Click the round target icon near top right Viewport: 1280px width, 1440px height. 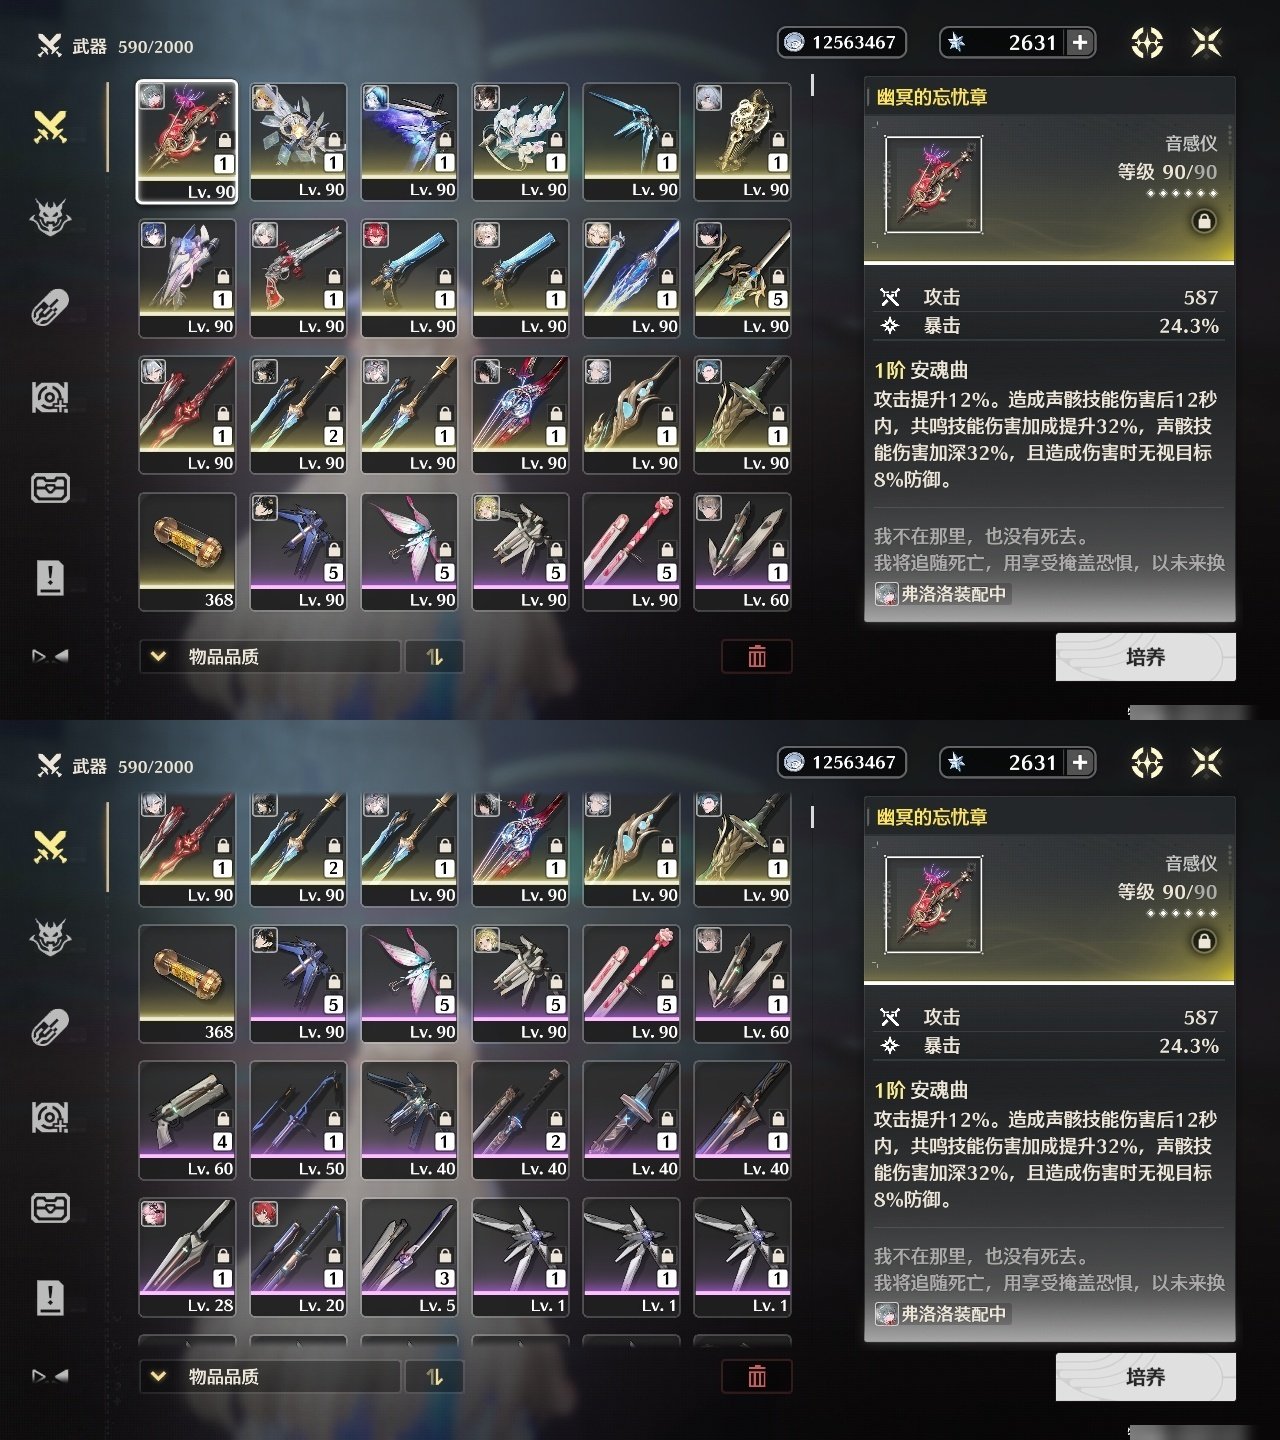pyautogui.click(x=1147, y=42)
